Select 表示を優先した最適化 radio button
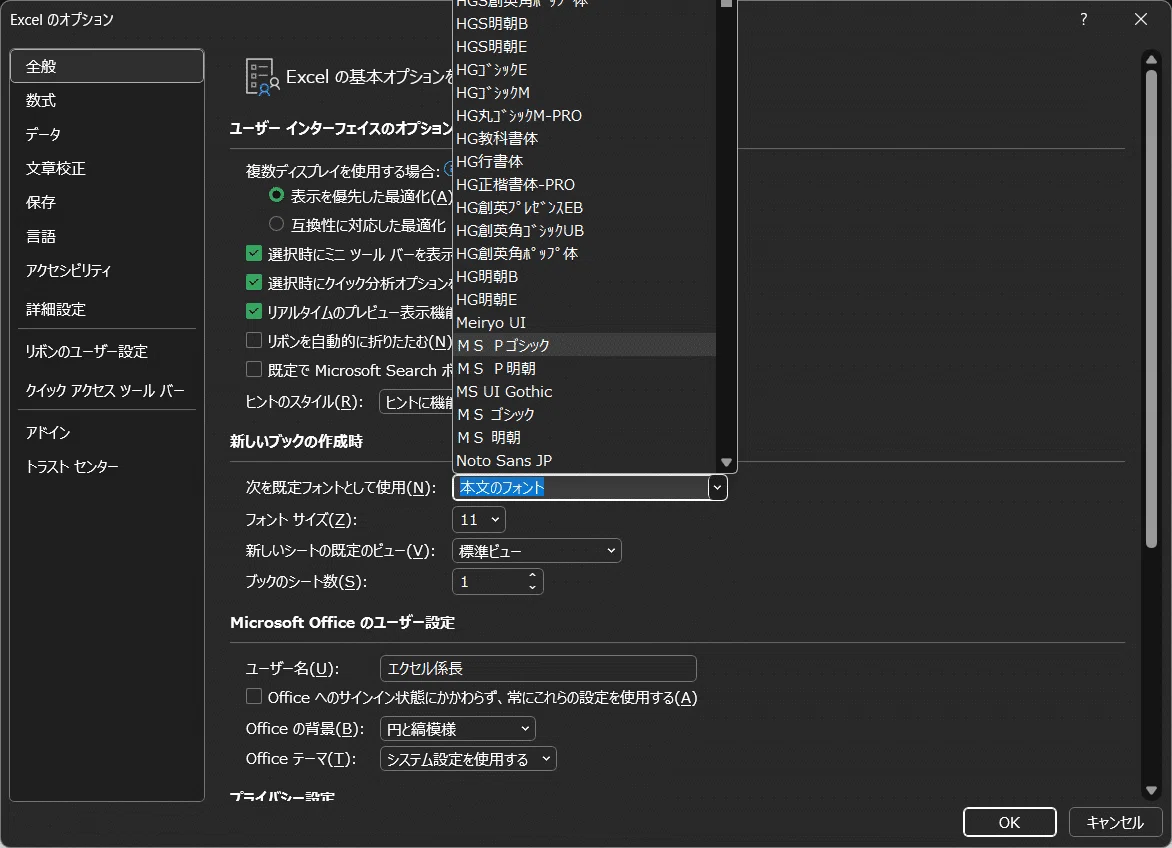Image resolution: width=1172 pixels, height=848 pixels. (277, 195)
